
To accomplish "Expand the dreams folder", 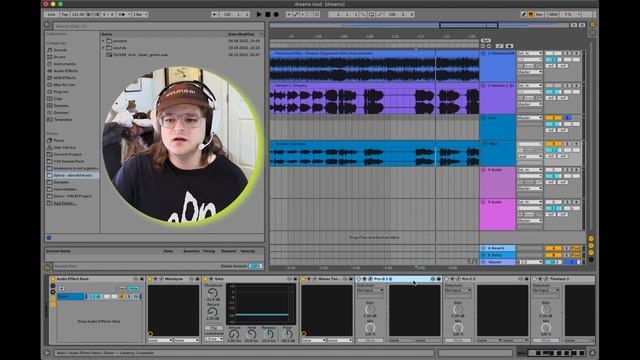I will coord(103,41).
